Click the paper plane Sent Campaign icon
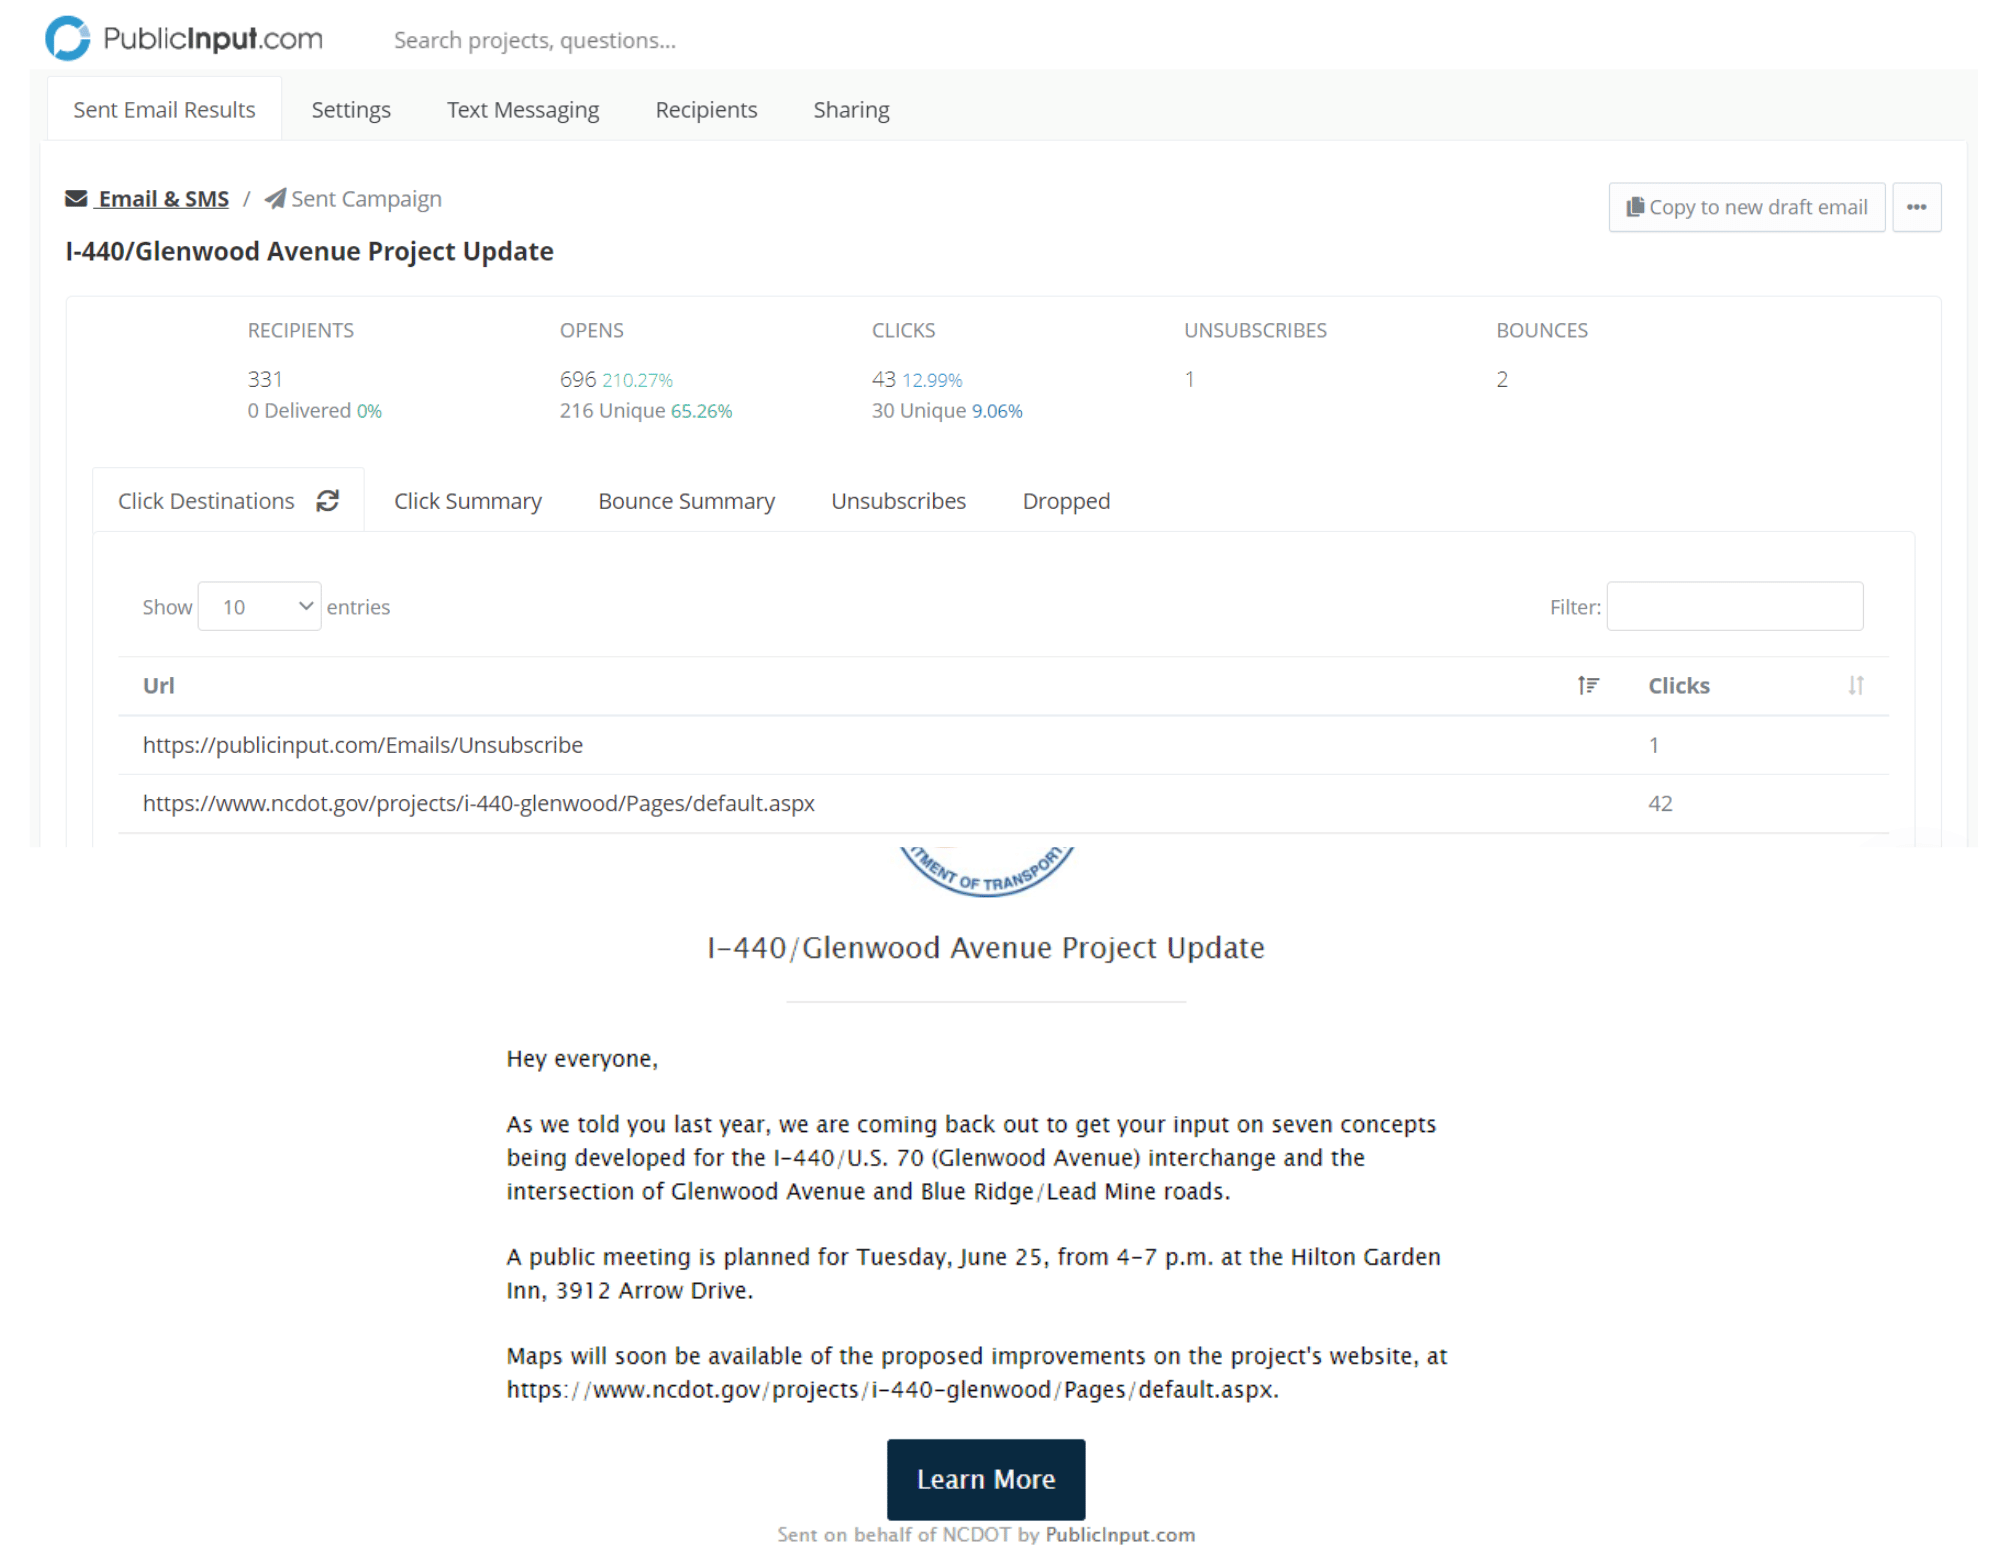Image resolution: width=2000 pixels, height=1545 pixels. tap(275, 198)
